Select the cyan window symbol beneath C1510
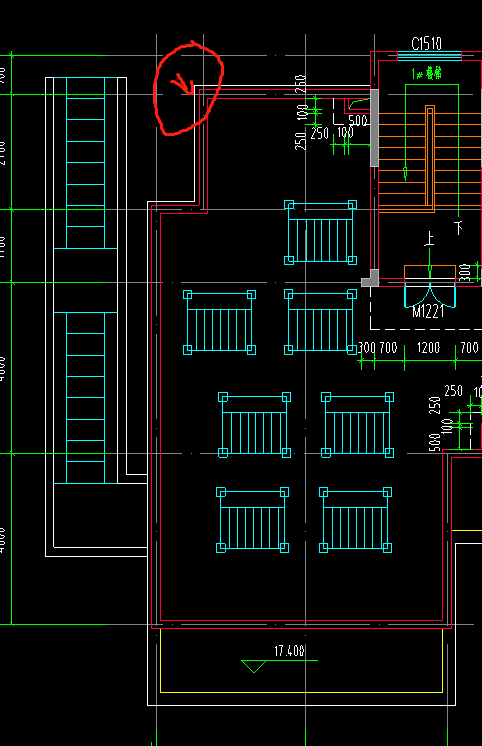 (x=429, y=56)
